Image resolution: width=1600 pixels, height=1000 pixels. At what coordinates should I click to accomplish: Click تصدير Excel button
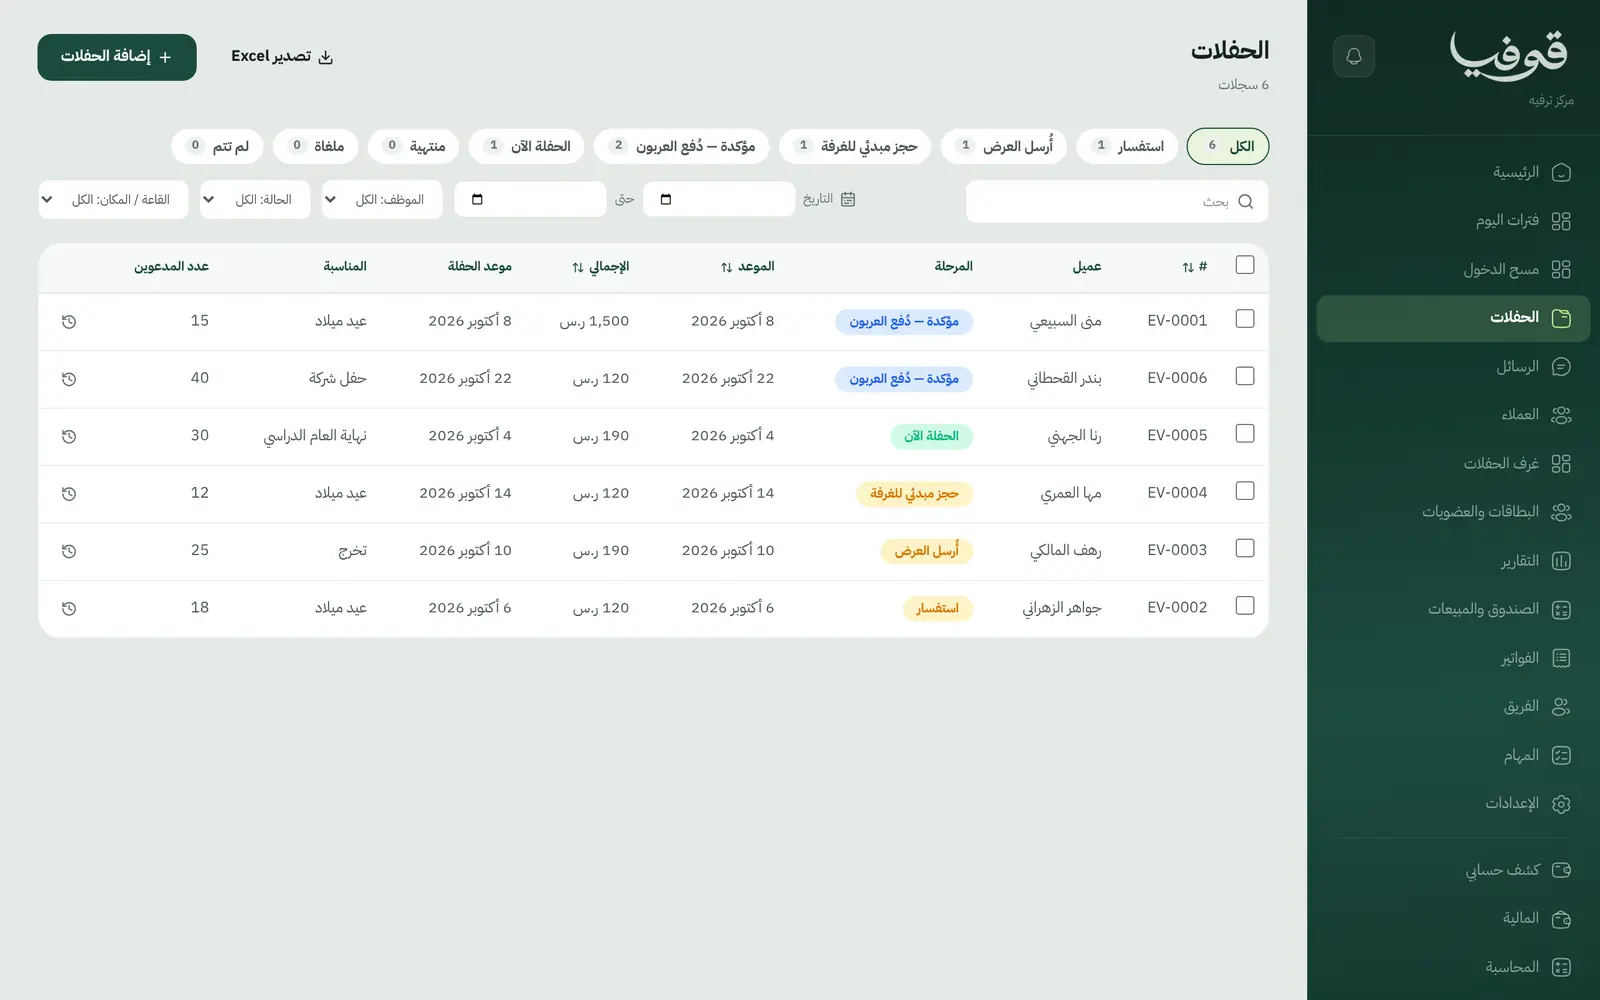(282, 57)
